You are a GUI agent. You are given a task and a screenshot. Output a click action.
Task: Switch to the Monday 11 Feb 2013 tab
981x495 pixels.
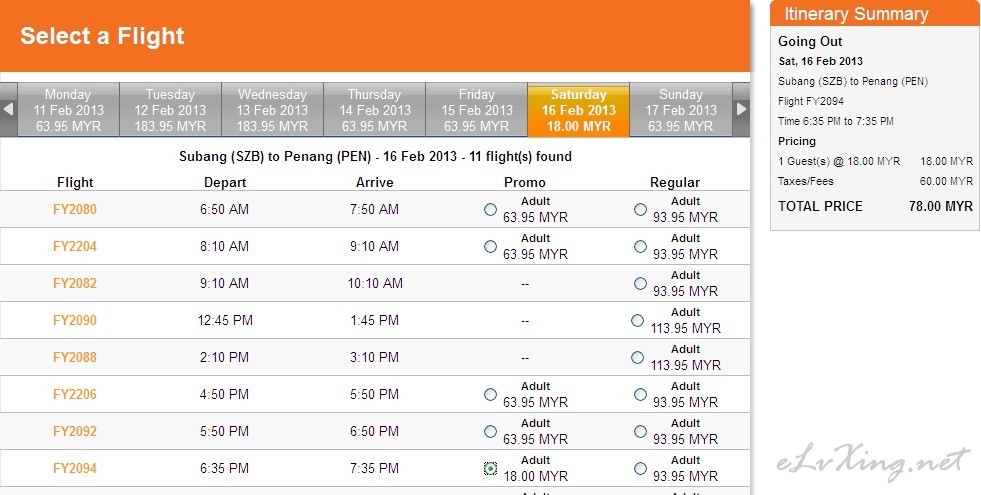coord(68,110)
